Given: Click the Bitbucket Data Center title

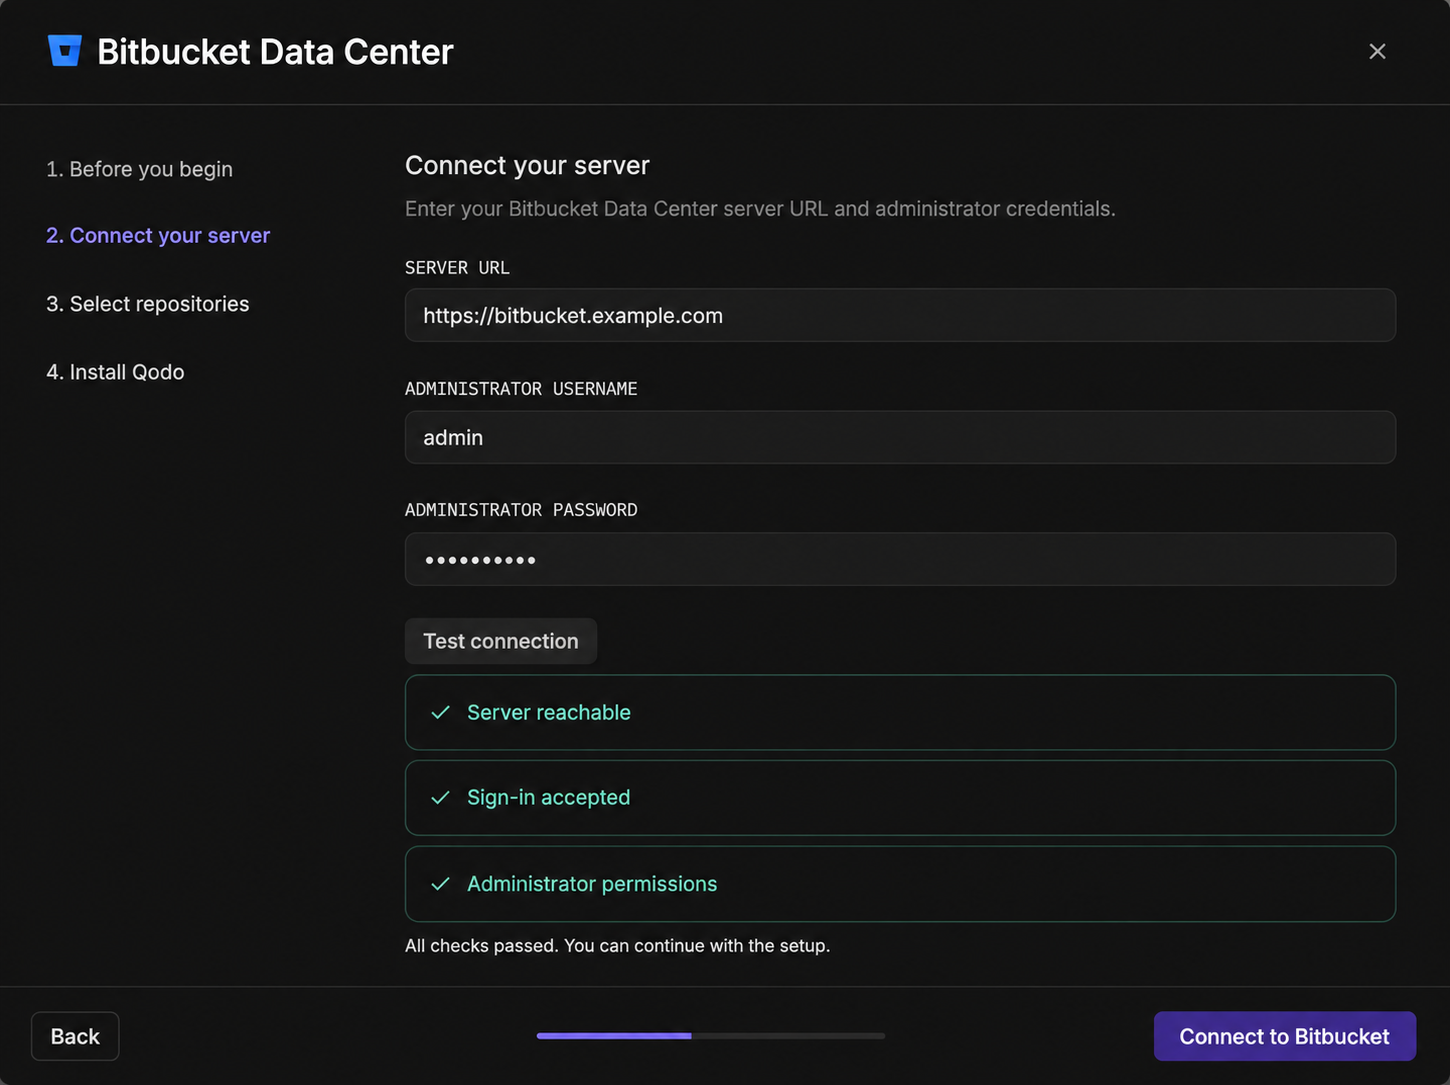Looking at the screenshot, I should (275, 52).
